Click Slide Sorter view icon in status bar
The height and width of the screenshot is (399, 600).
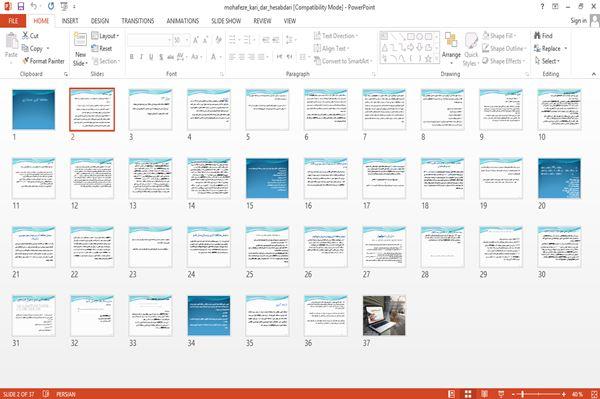(468, 394)
